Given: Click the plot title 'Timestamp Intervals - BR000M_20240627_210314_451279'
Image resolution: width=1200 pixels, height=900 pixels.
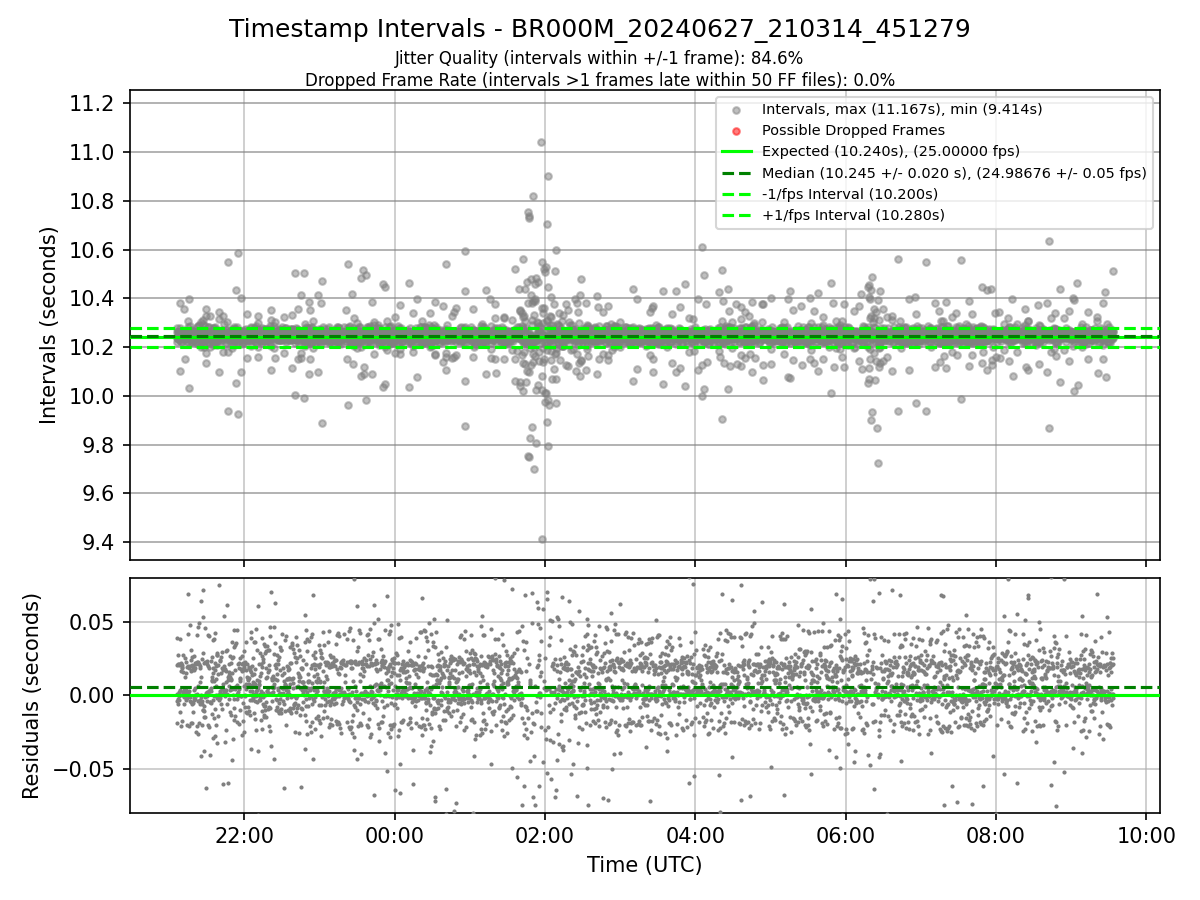Looking at the screenshot, I should pos(599,29).
